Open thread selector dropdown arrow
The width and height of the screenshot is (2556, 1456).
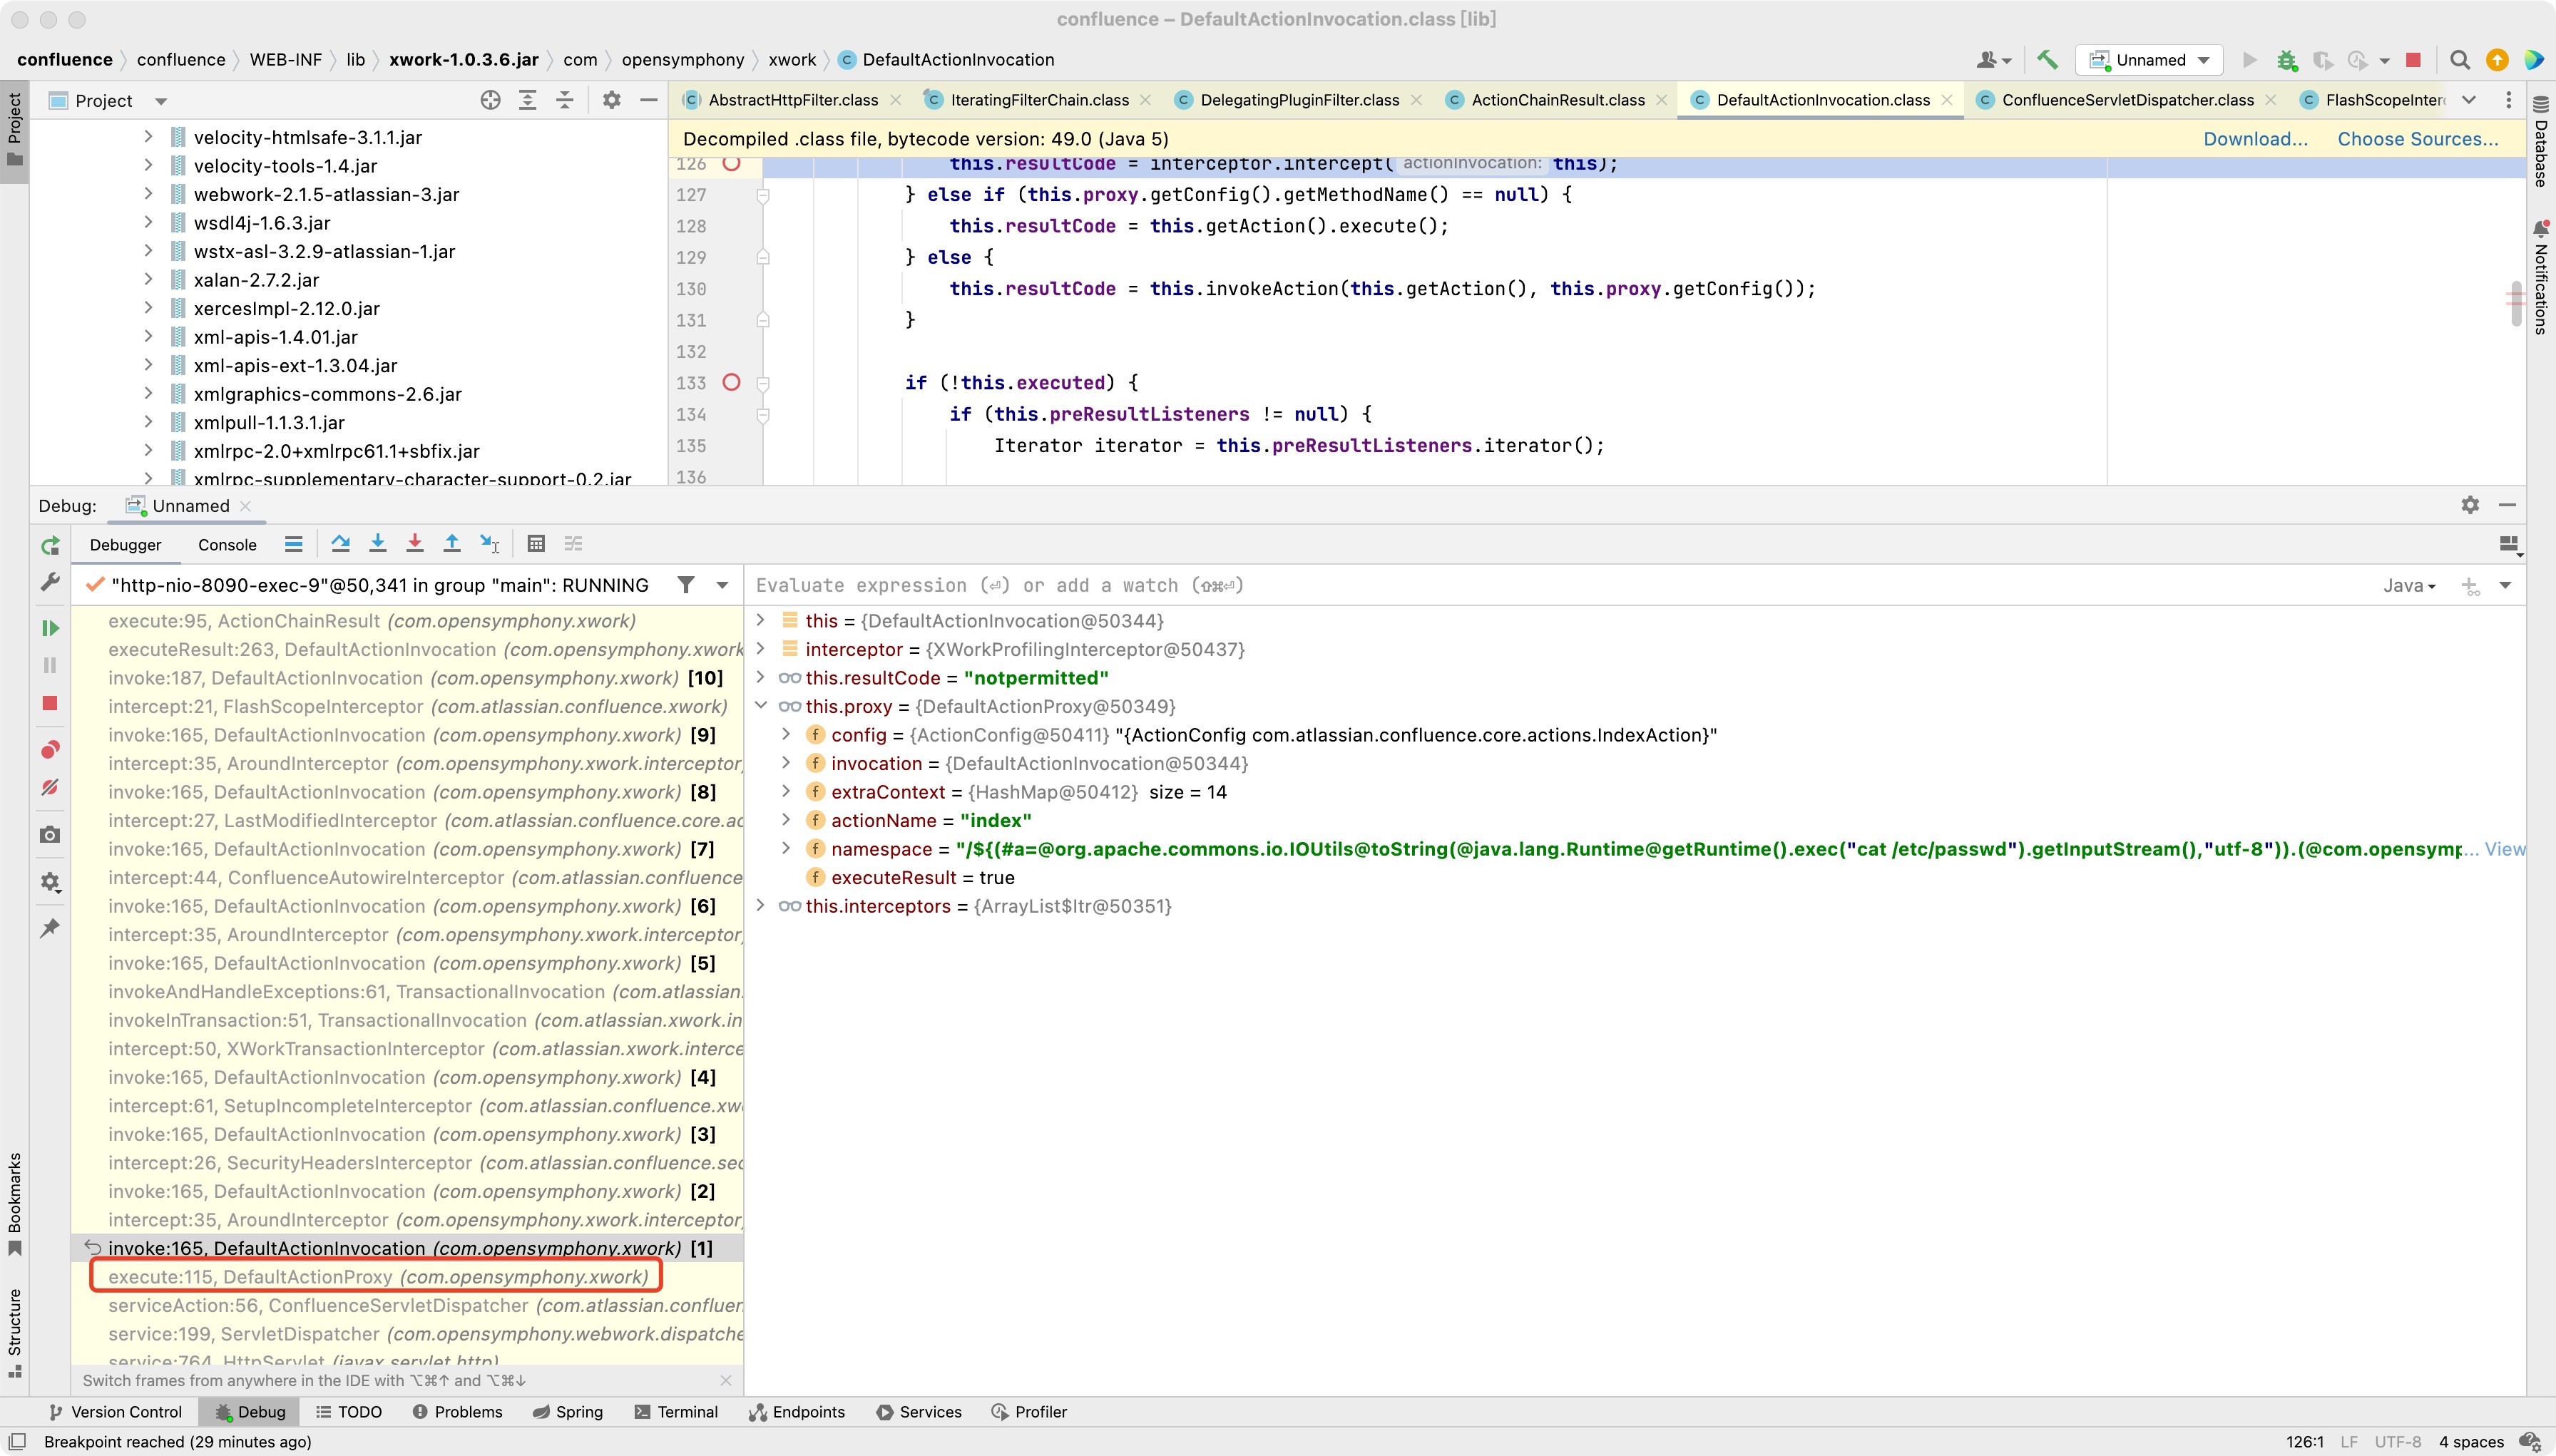[x=722, y=585]
